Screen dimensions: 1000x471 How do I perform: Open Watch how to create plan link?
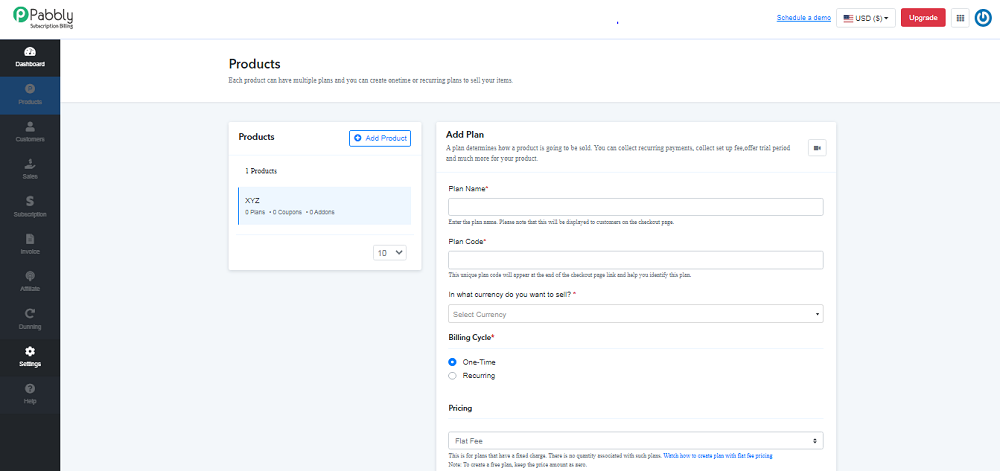point(718,456)
